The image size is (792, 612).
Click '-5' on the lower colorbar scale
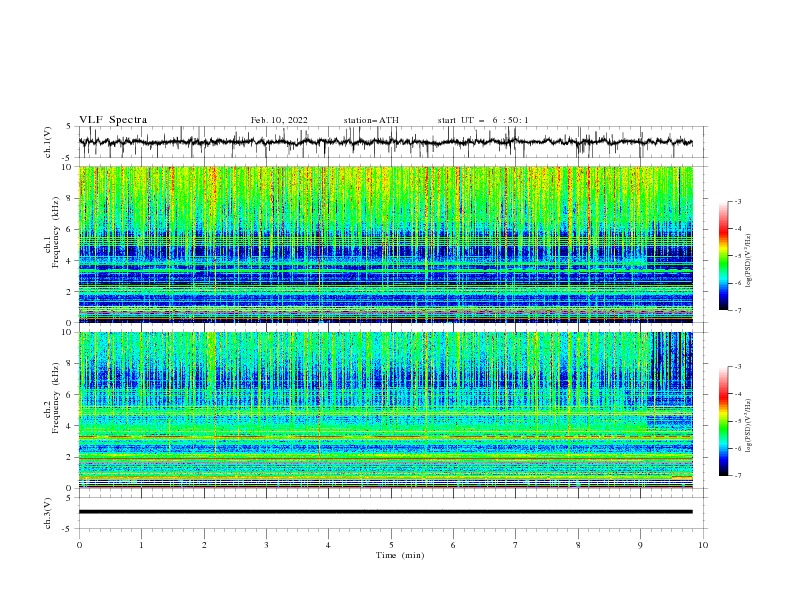(737, 421)
